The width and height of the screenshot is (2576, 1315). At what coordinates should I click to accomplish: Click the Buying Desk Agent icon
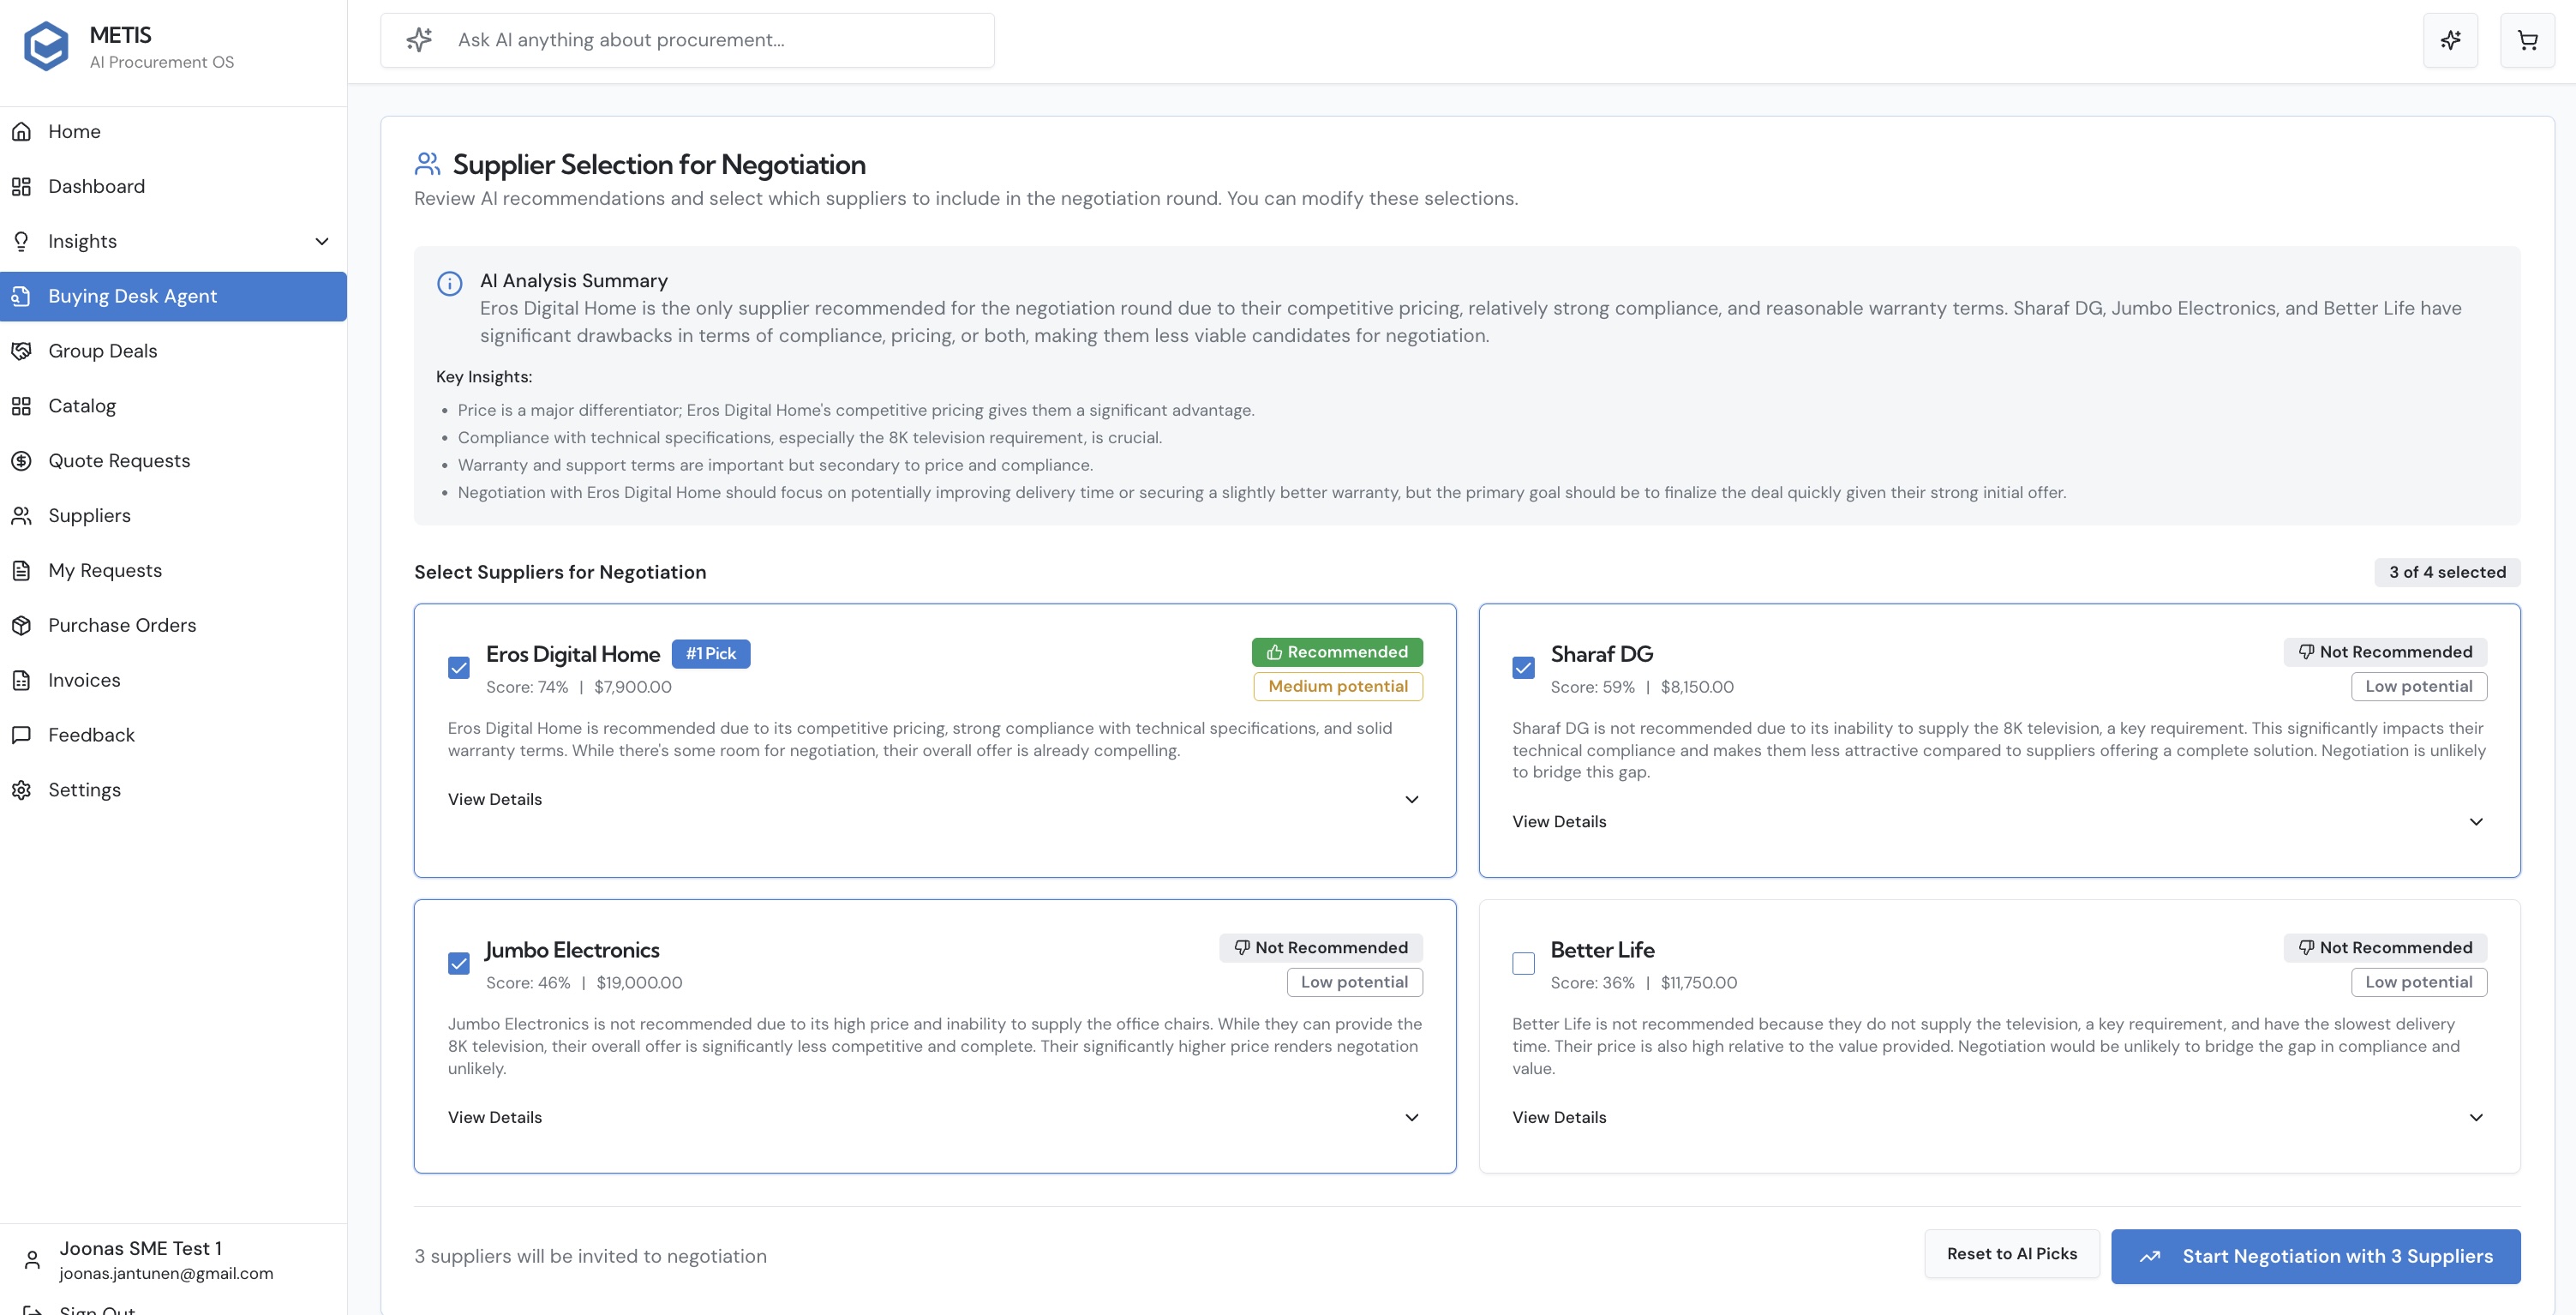[21, 296]
